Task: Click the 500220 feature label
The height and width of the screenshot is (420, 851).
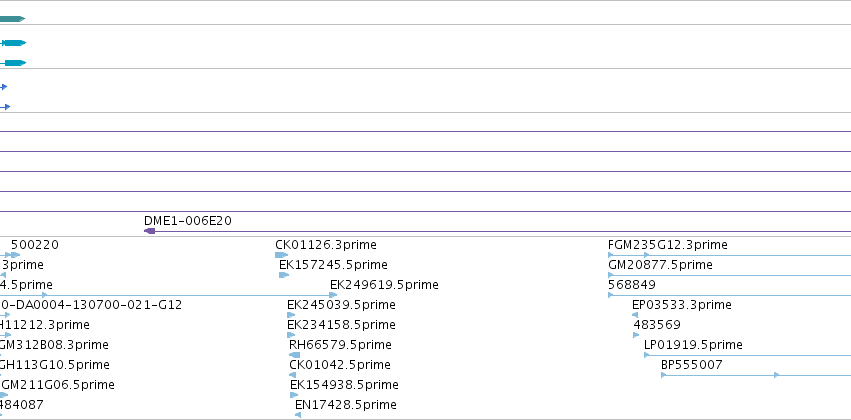Action: (x=35, y=245)
